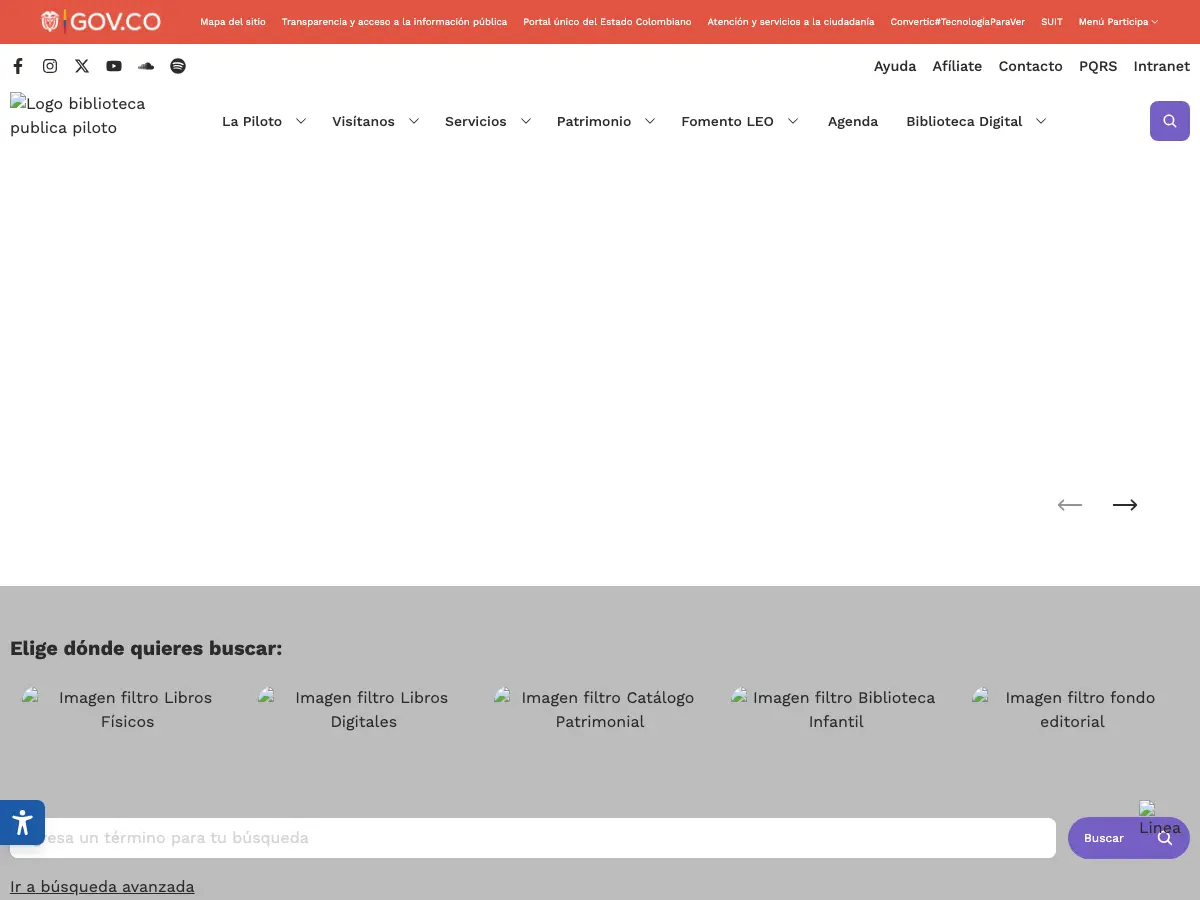Open the Facebook social icon
Screen dimensions: 1200x900
[x=18, y=66]
